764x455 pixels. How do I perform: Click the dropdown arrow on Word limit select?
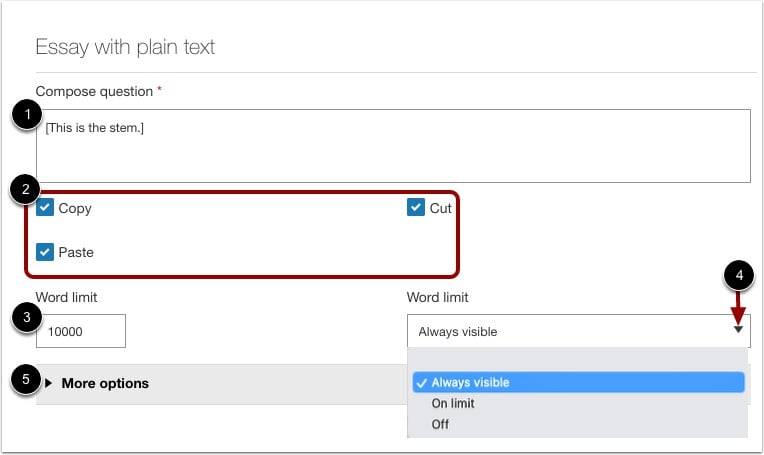coord(738,330)
